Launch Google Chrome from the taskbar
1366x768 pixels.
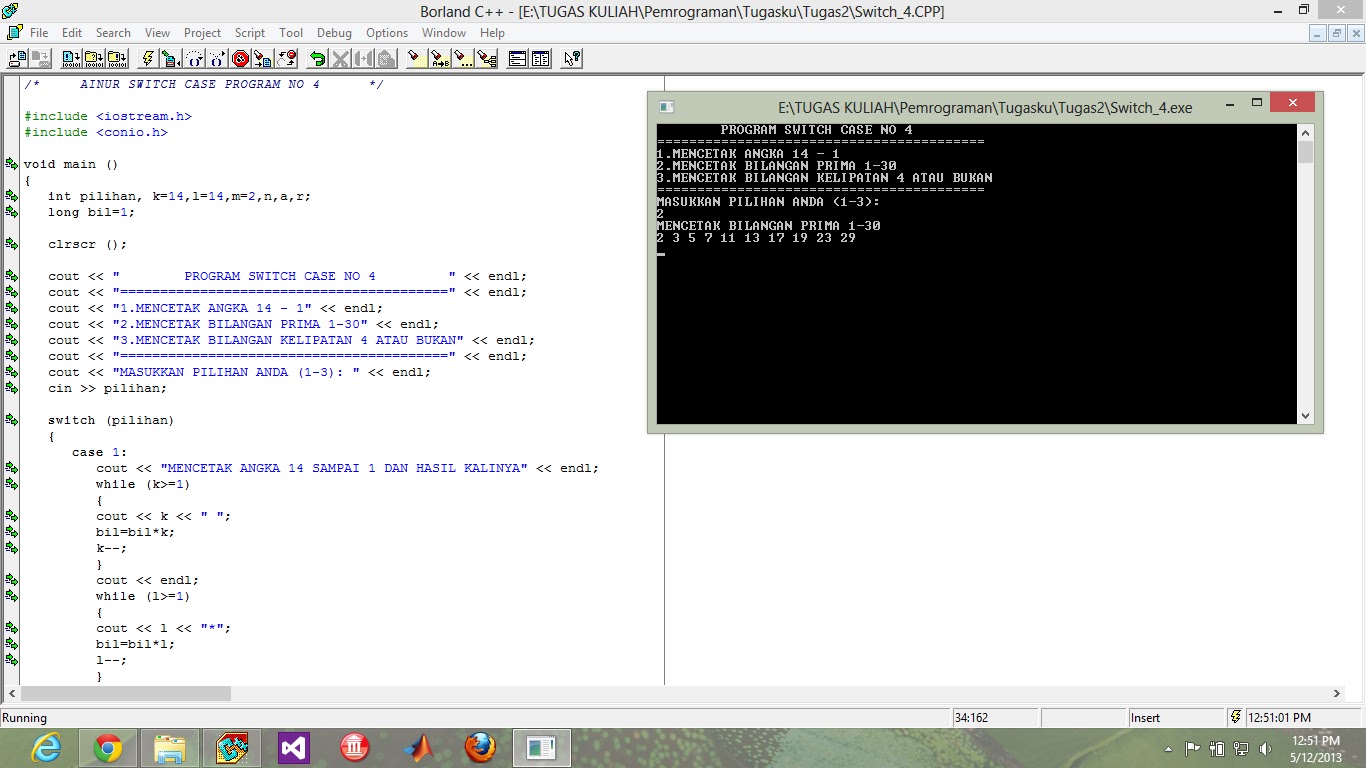pyautogui.click(x=107, y=747)
